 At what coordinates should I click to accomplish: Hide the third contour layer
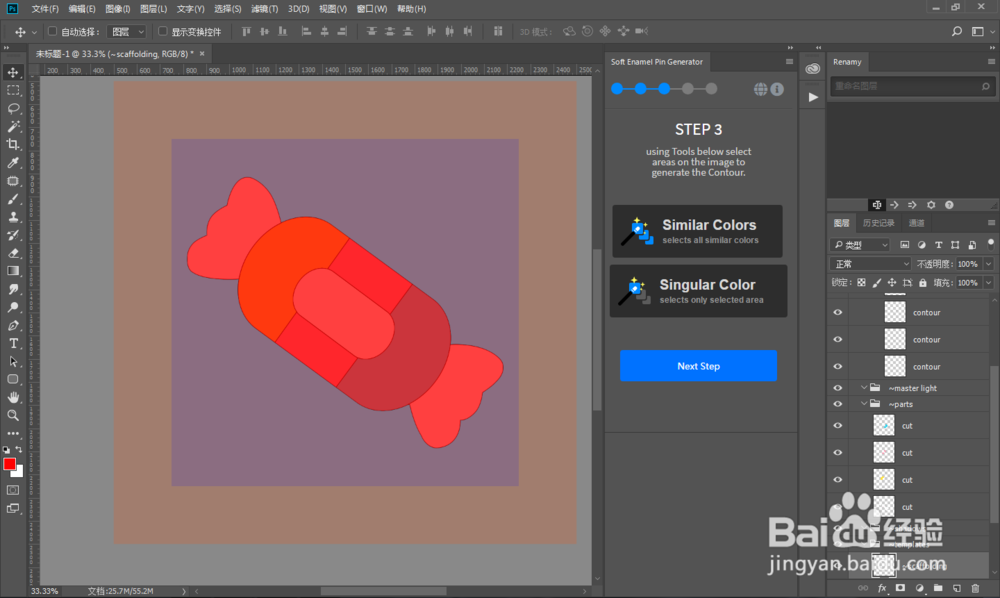click(838, 367)
